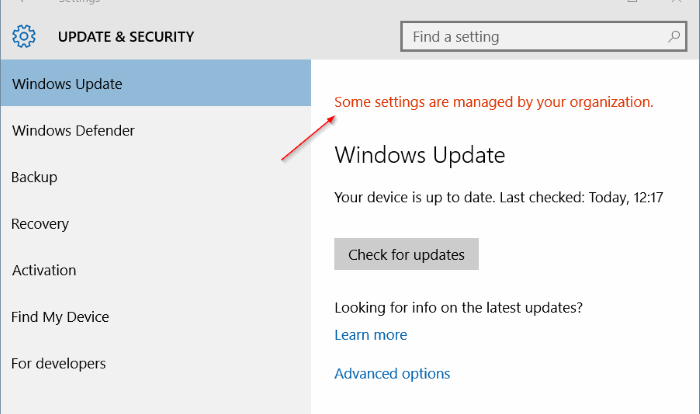The width and height of the screenshot is (700, 414).
Task: Select Windows Update in the sidebar
Action: tap(156, 83)
